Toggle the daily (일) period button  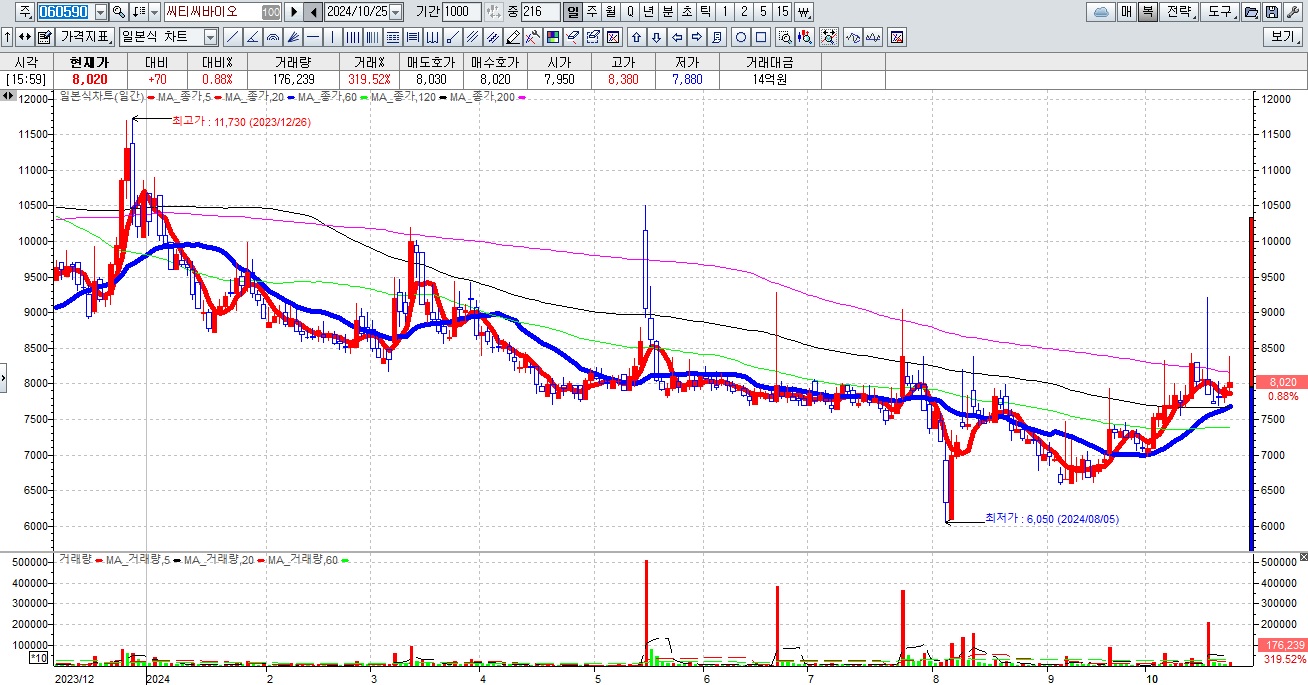573,12
